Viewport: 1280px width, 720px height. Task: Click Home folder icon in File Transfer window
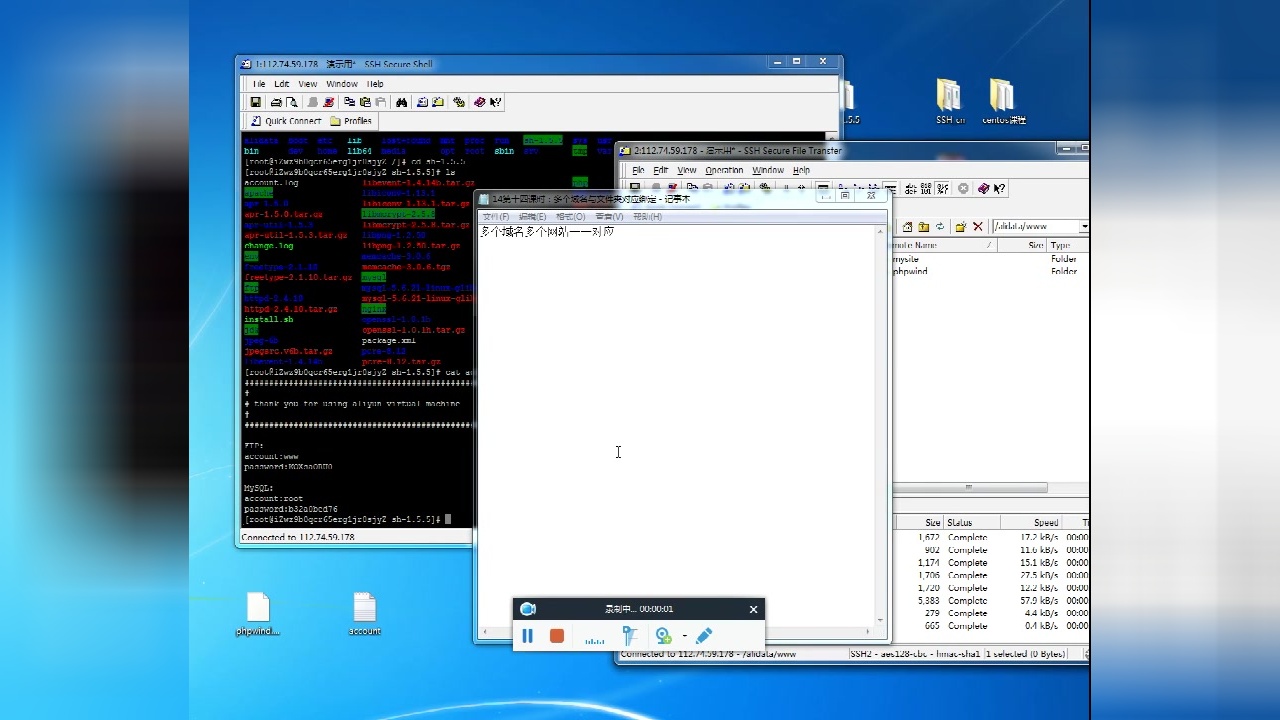(x=908, y=227)
